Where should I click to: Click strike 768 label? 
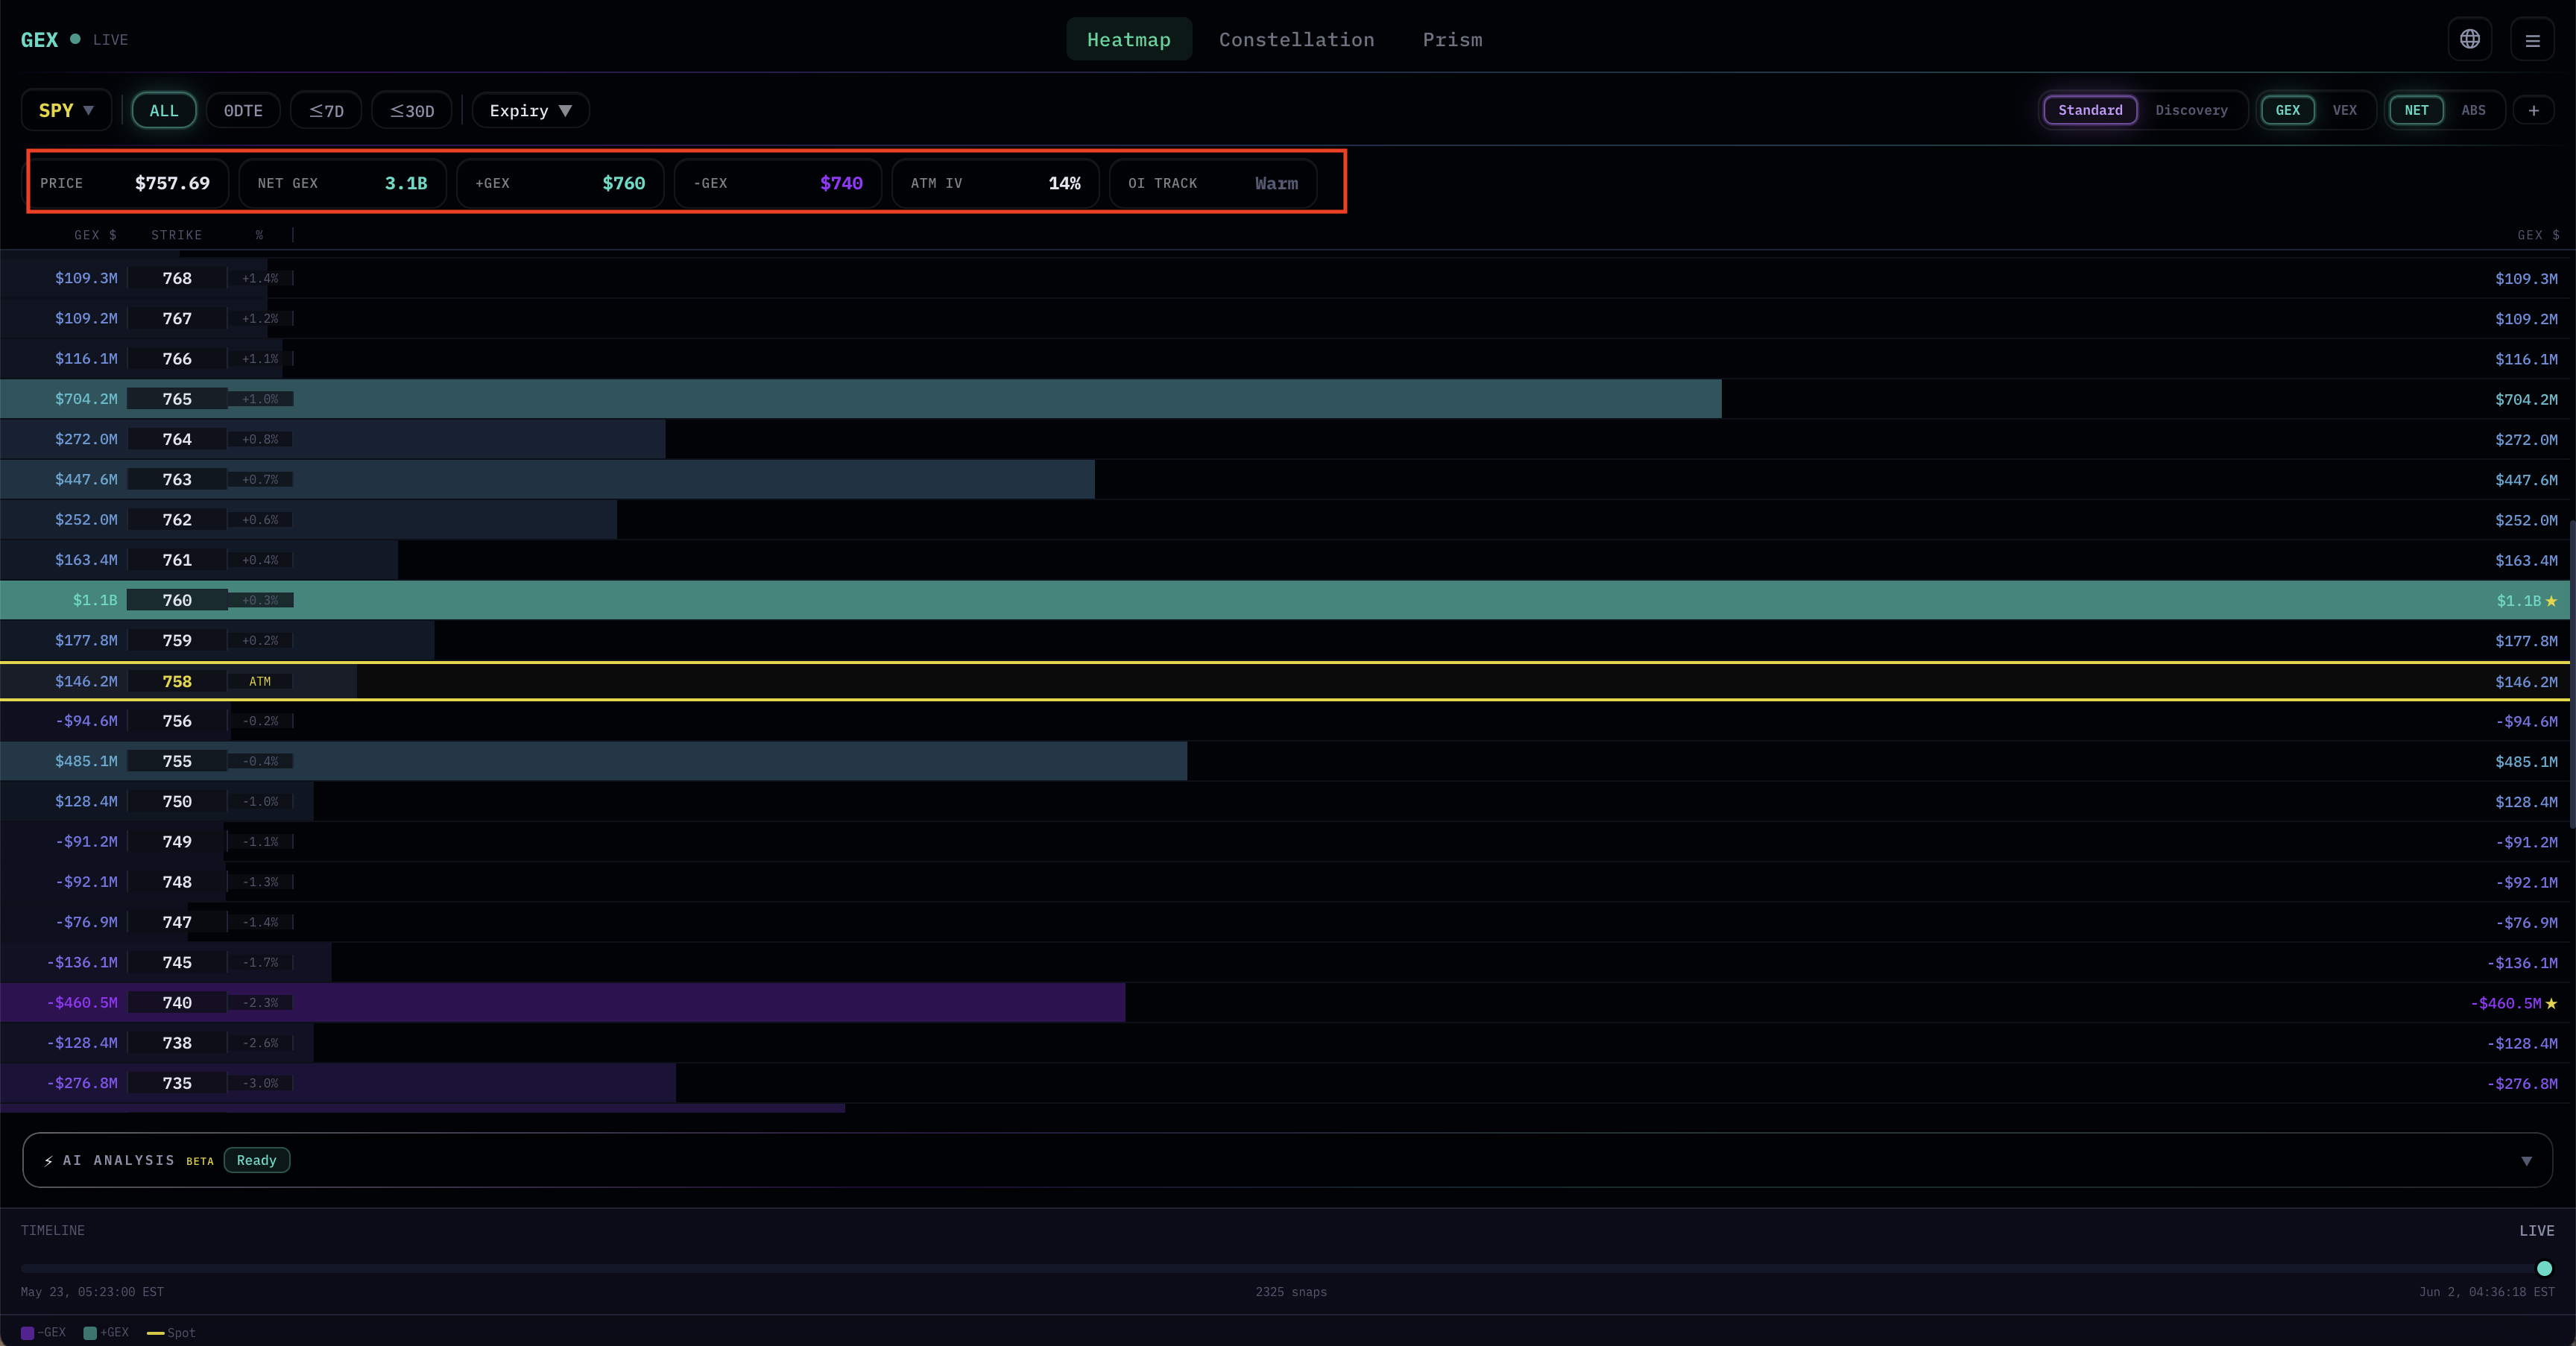point(177,278)
